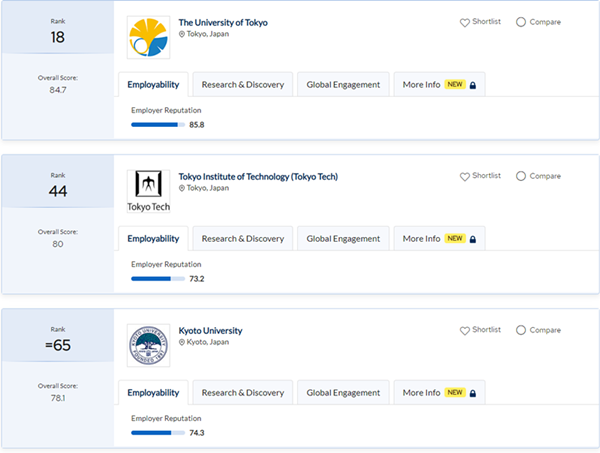This screenshot has width=600, height=453.
Task: Open More Info tab for Tokyo Tech
Action: click(x=439, y=239)
